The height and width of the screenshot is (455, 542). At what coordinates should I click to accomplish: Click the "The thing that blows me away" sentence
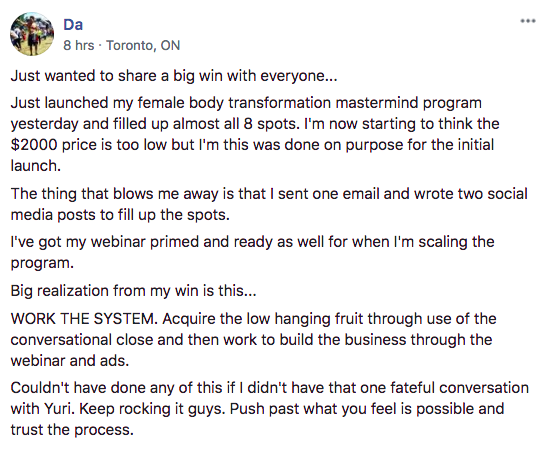click(x=269, y=204)
